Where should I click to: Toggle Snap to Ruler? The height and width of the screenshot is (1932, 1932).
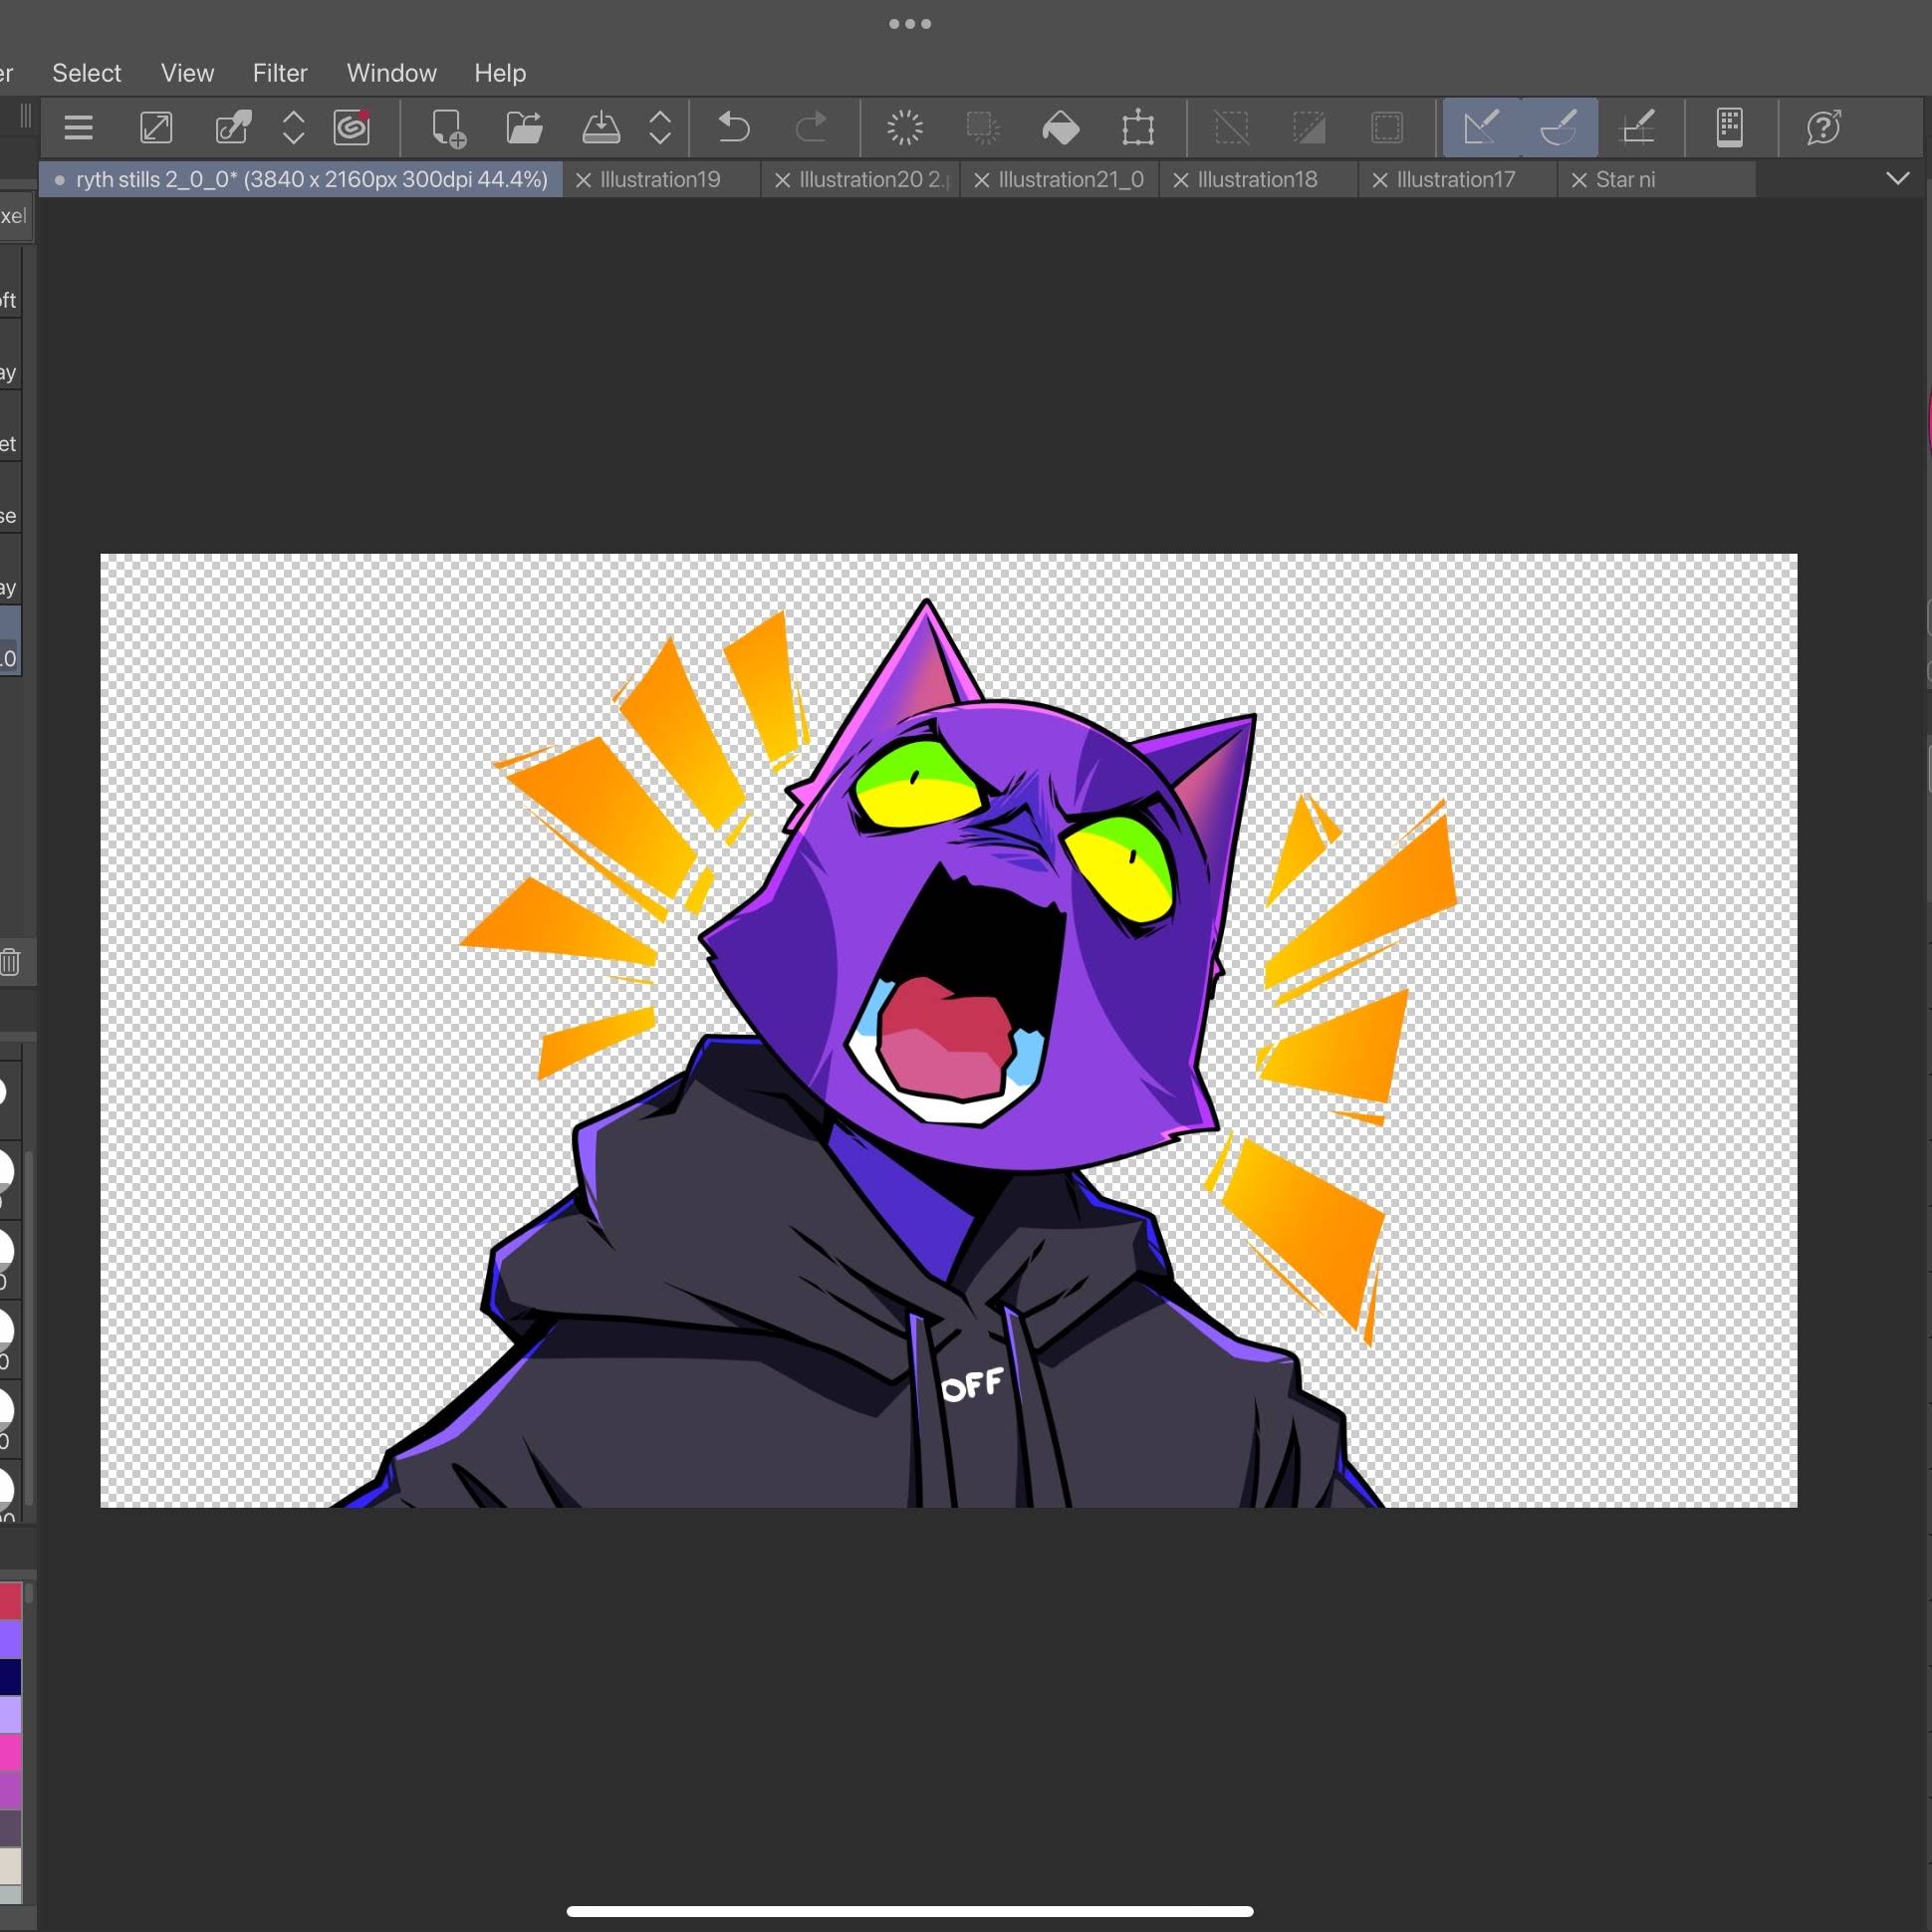tap(1481, 128)
